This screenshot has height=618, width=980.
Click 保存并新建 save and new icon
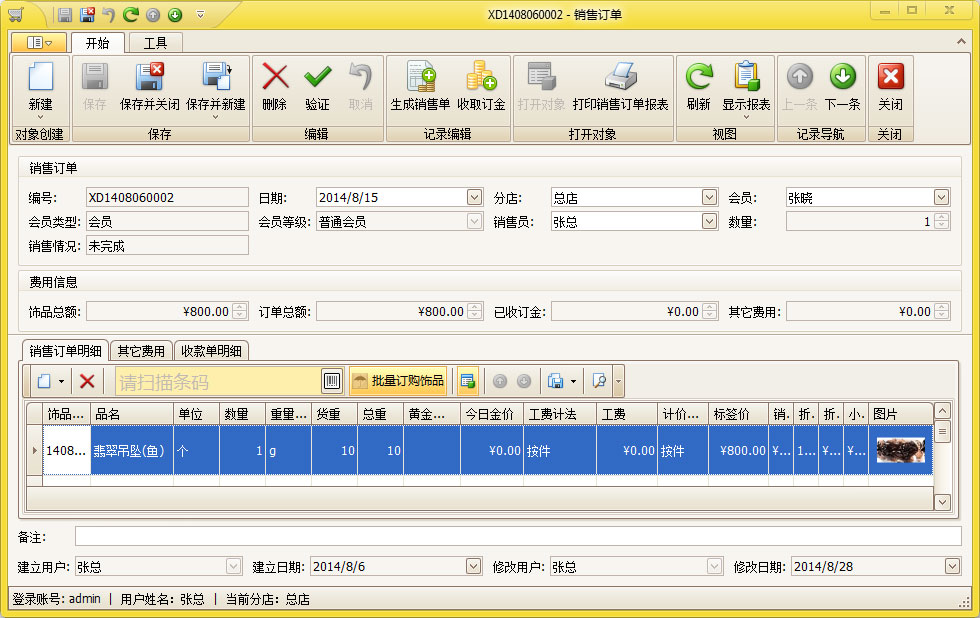(216, 77)
